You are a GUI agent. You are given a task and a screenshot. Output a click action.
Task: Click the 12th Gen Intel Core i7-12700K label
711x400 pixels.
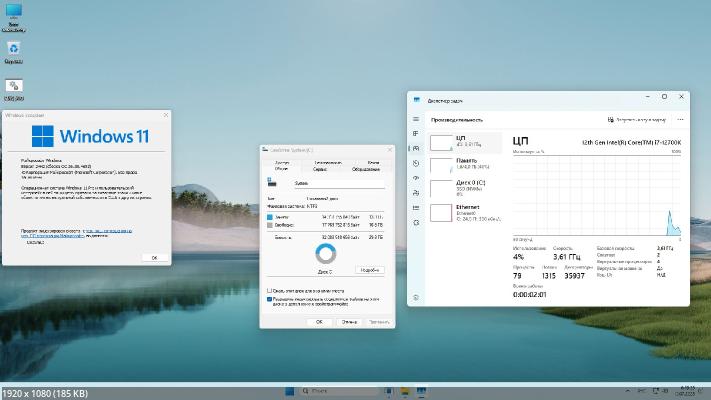coord(631,142)
